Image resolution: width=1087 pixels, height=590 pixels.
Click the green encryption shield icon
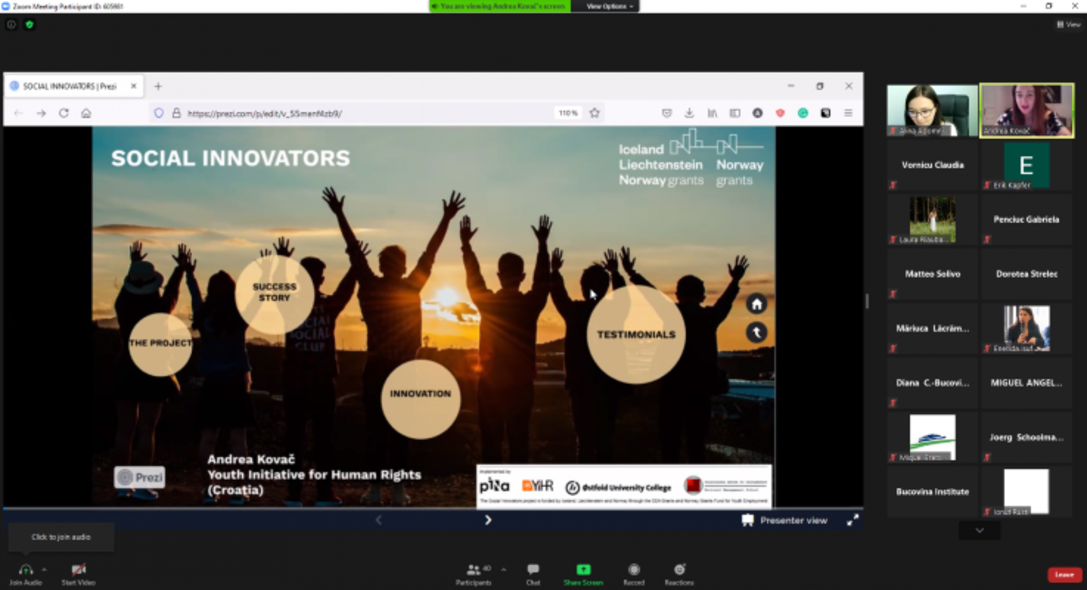29,25
